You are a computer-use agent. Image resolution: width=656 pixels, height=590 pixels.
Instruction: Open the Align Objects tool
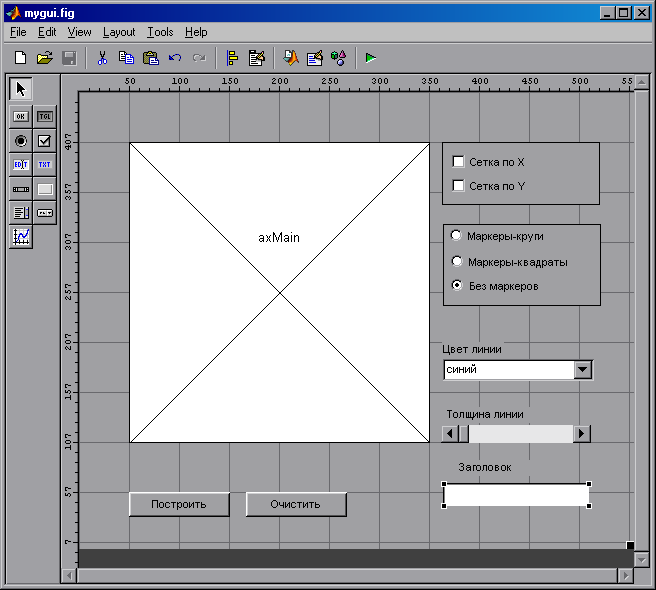(232, 58)
